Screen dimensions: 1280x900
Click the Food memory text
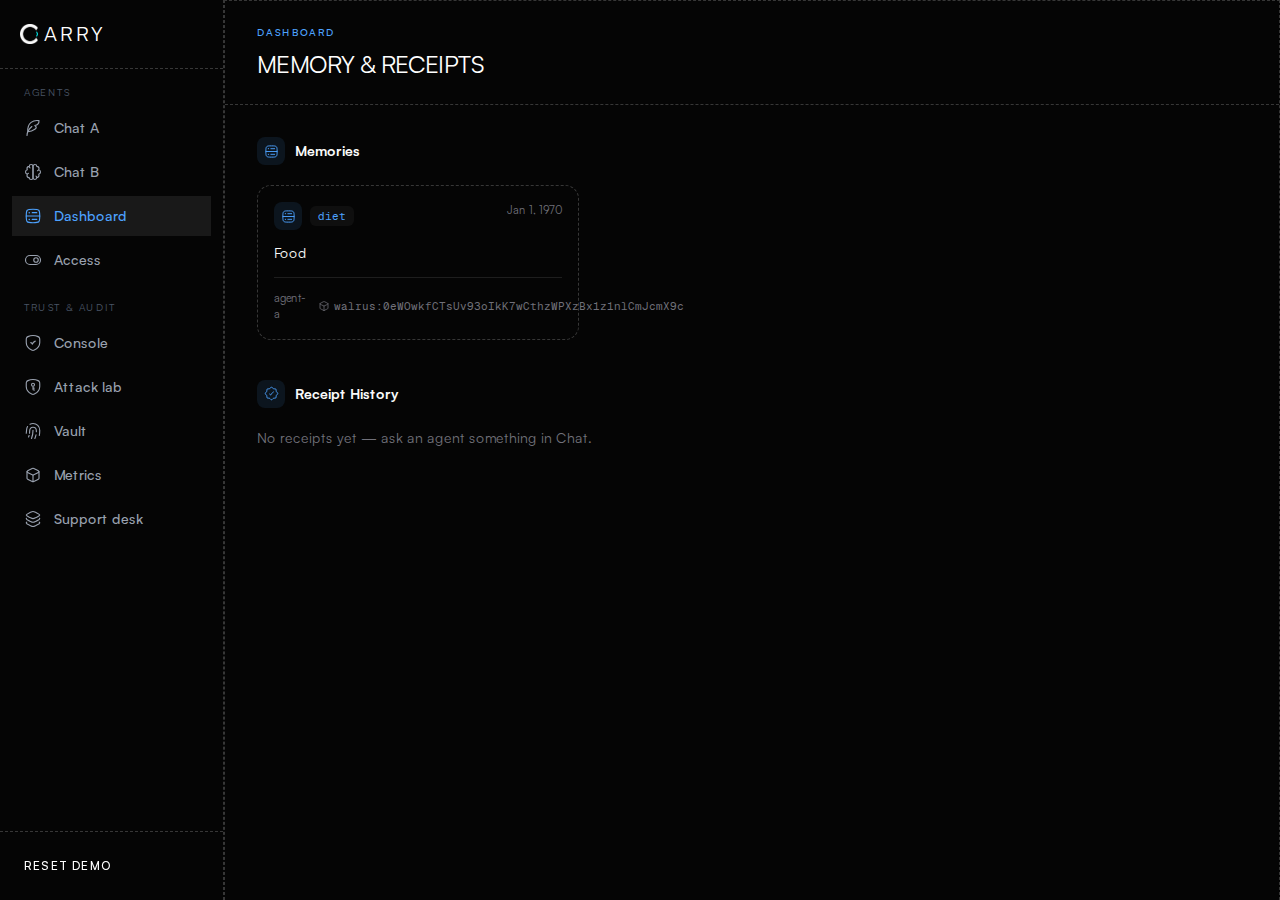[x=290, y=253]
